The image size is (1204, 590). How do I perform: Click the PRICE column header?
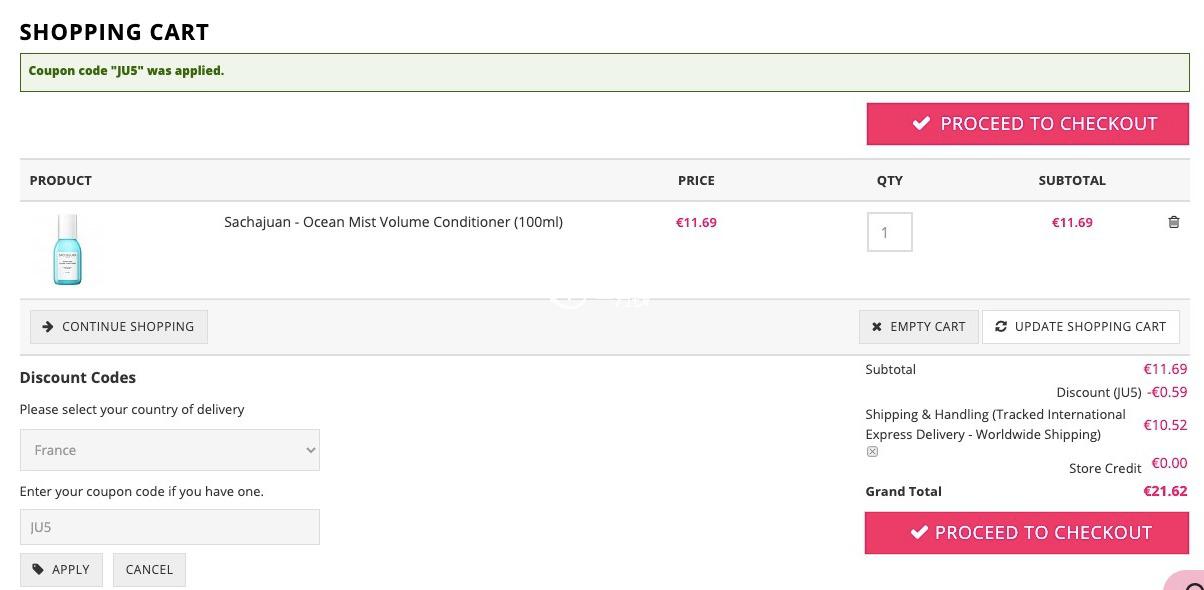pos(696,181)
